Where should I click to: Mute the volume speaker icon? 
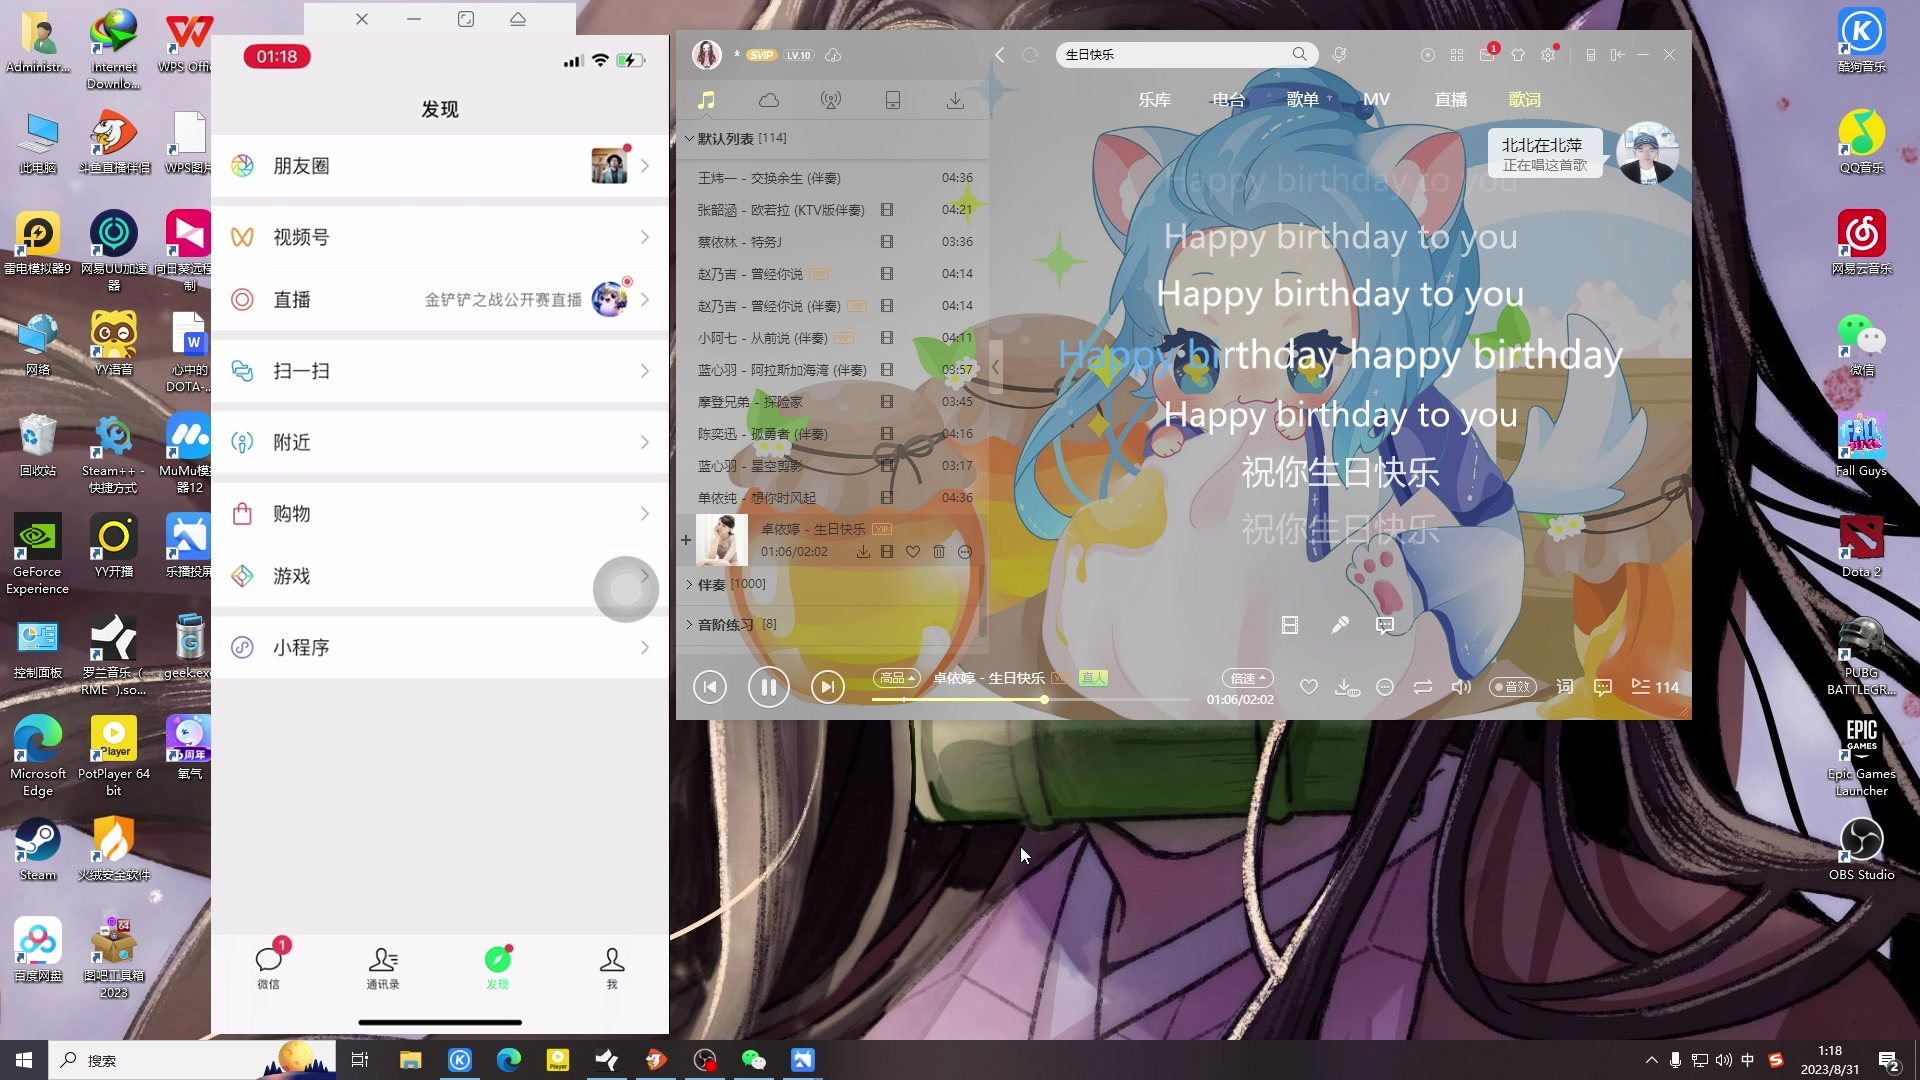click(1461, 687)
